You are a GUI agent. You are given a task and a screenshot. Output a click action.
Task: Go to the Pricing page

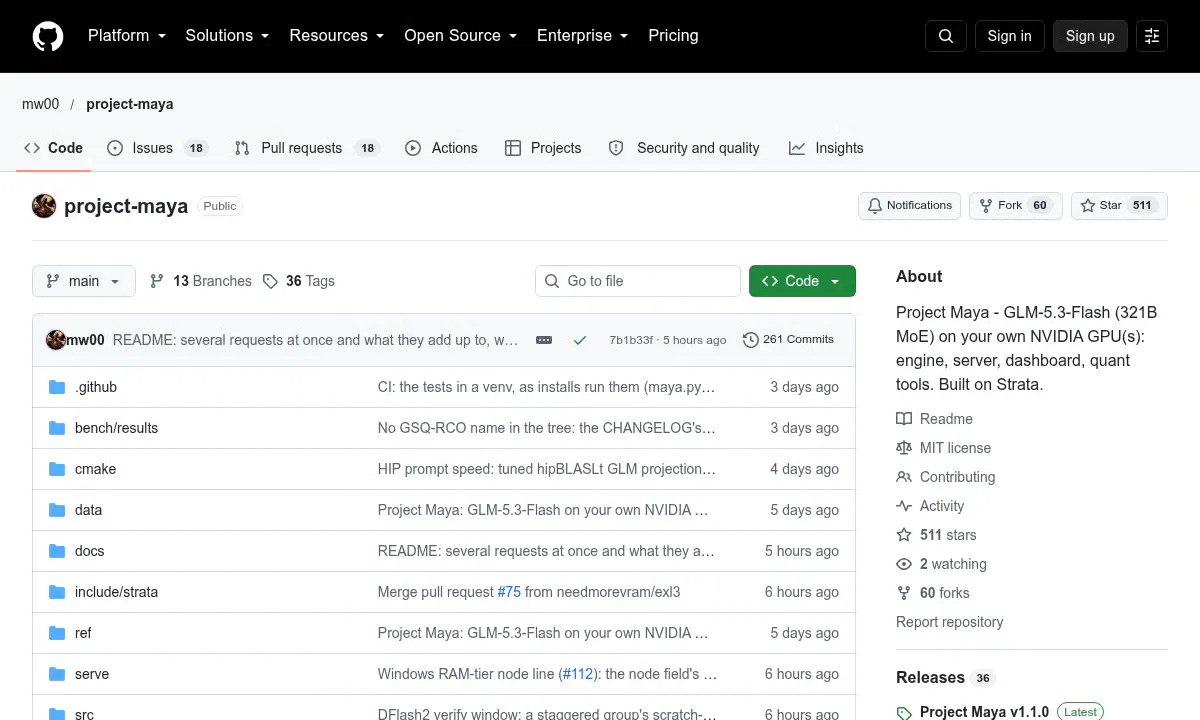673,36
